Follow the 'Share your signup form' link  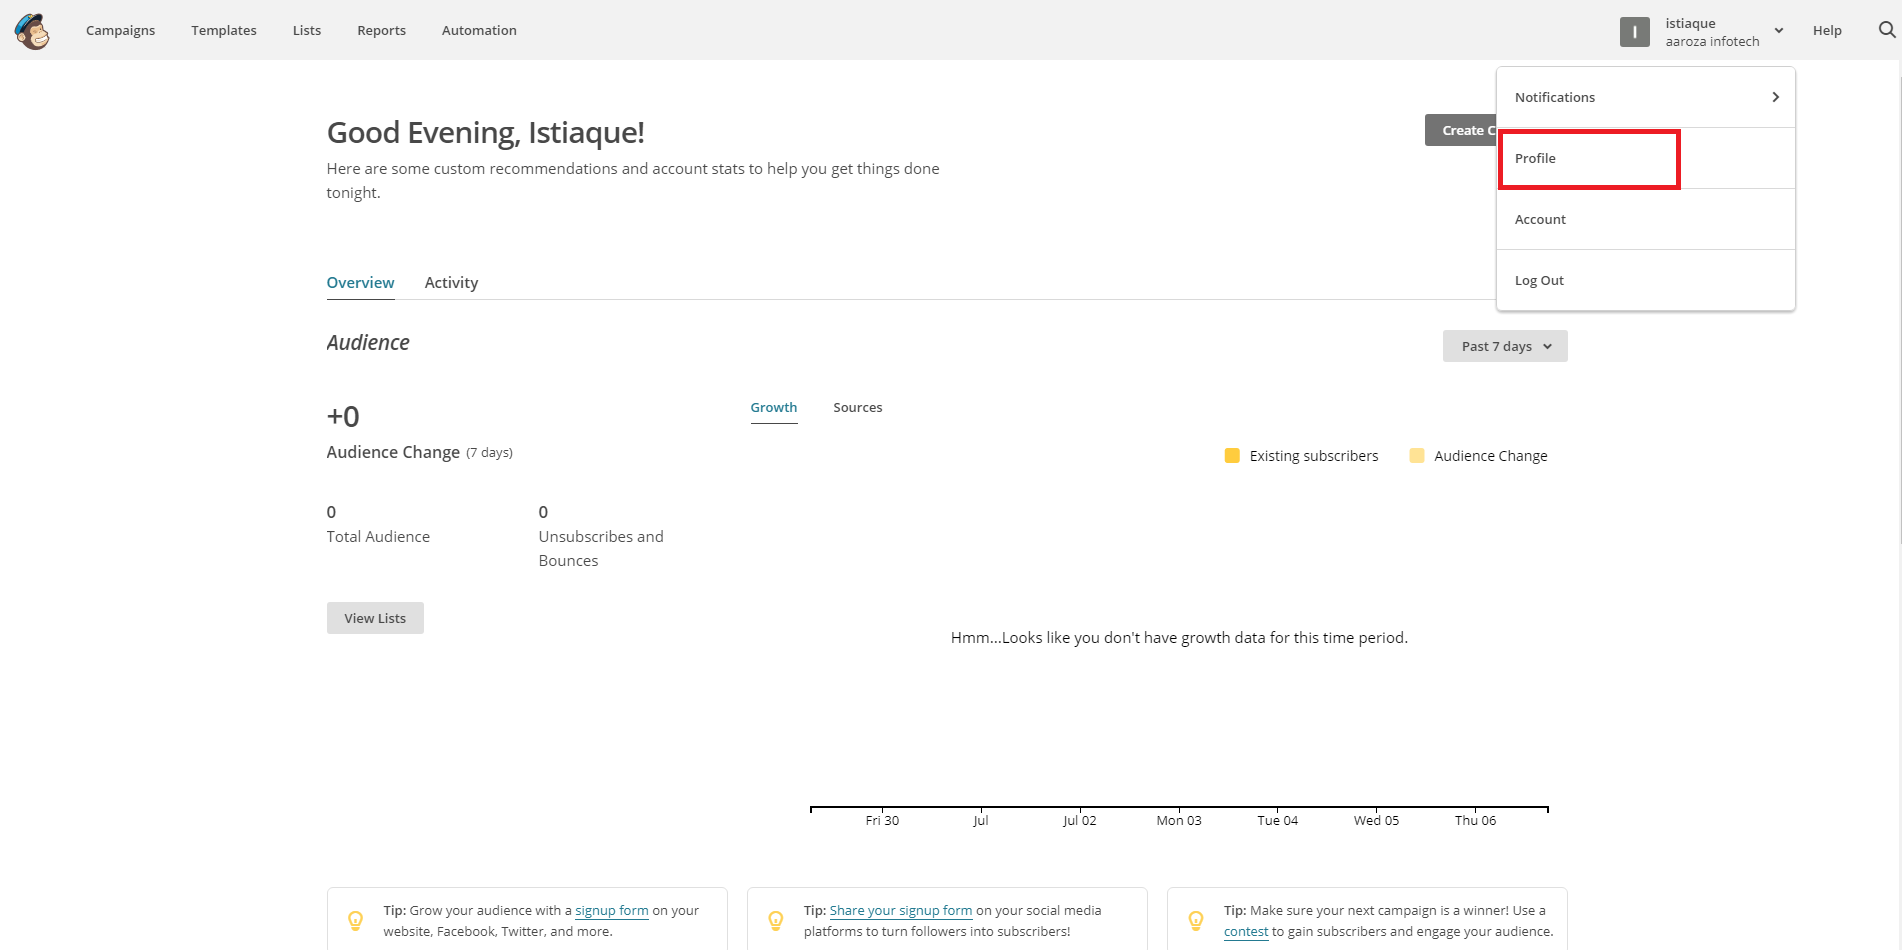click(900, 910)
